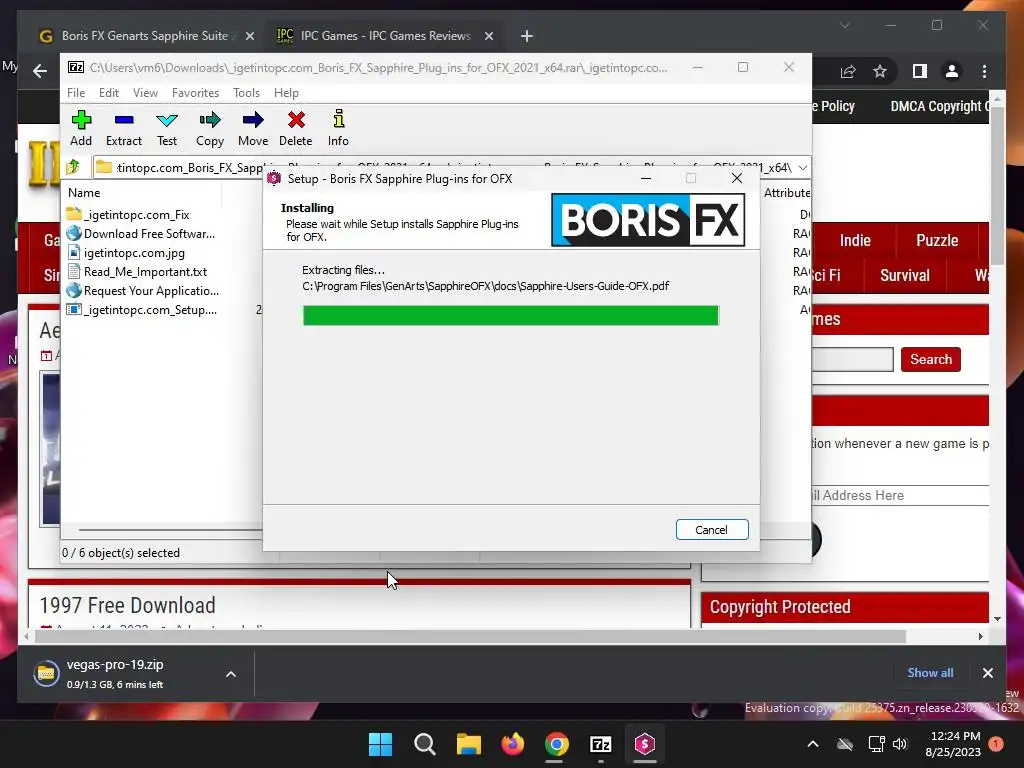Click Show all downloads link
1024x768 pixels.
point(930,673)
